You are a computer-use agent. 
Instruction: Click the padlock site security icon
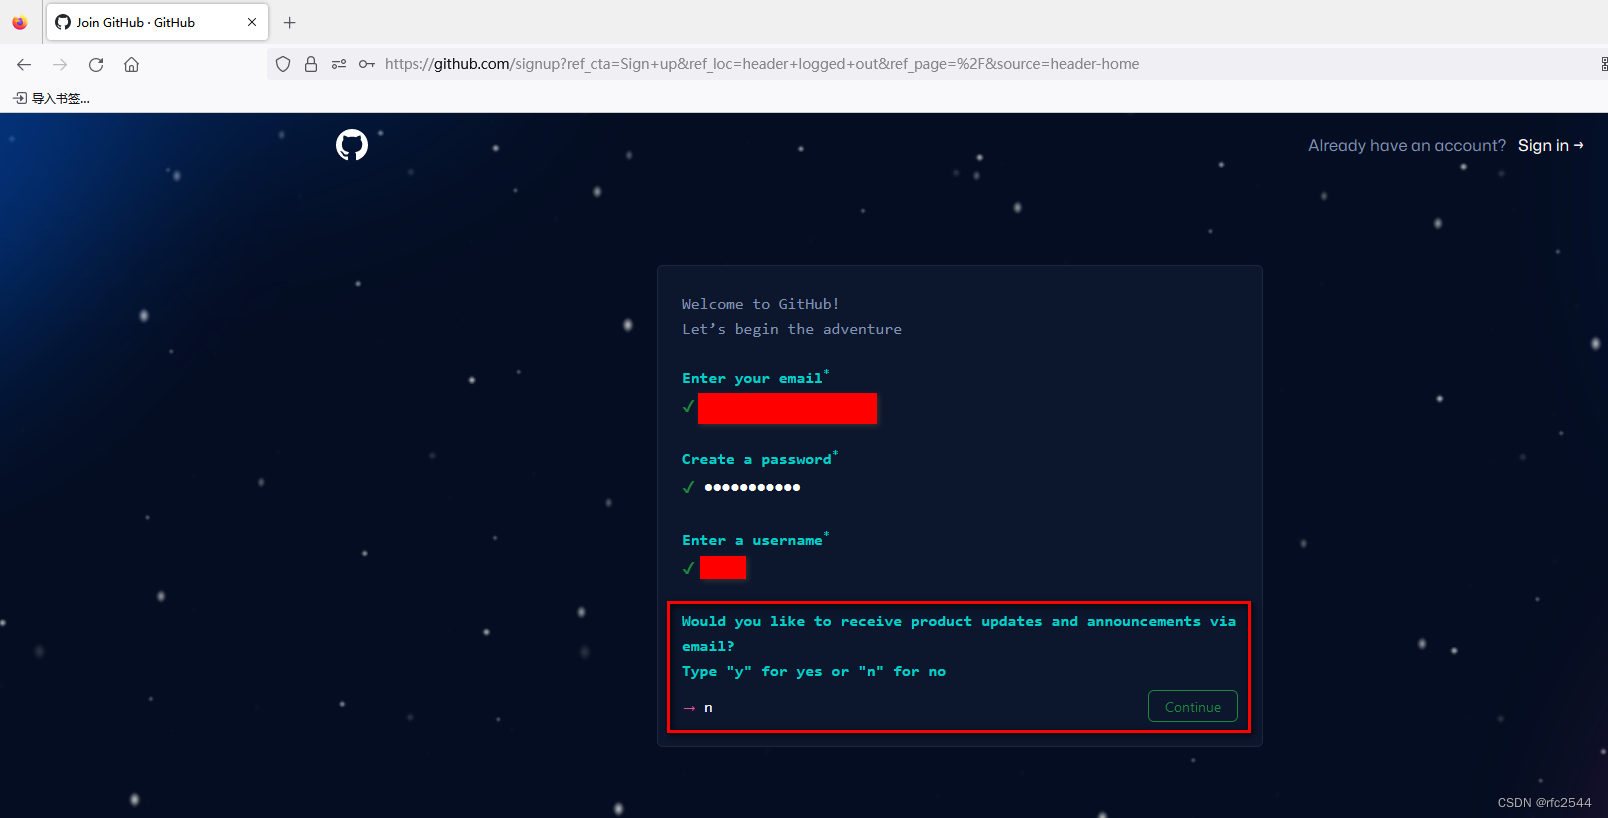pyautogui.click(x=311, y=64)
